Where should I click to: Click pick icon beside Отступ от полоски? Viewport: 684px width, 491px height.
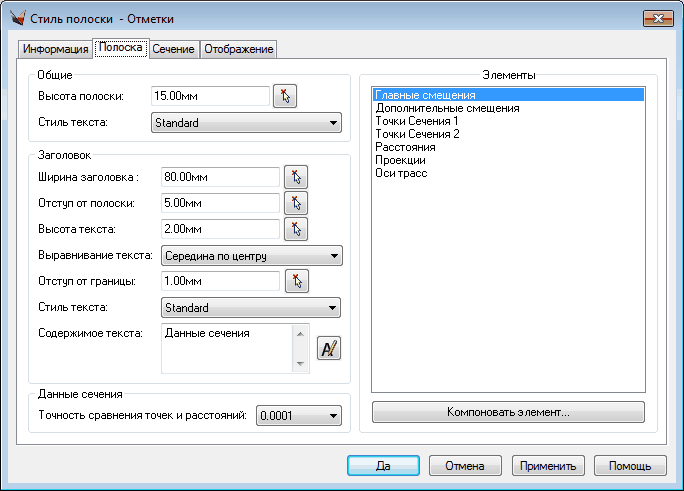pyautogui.click(x=295, y=203)
